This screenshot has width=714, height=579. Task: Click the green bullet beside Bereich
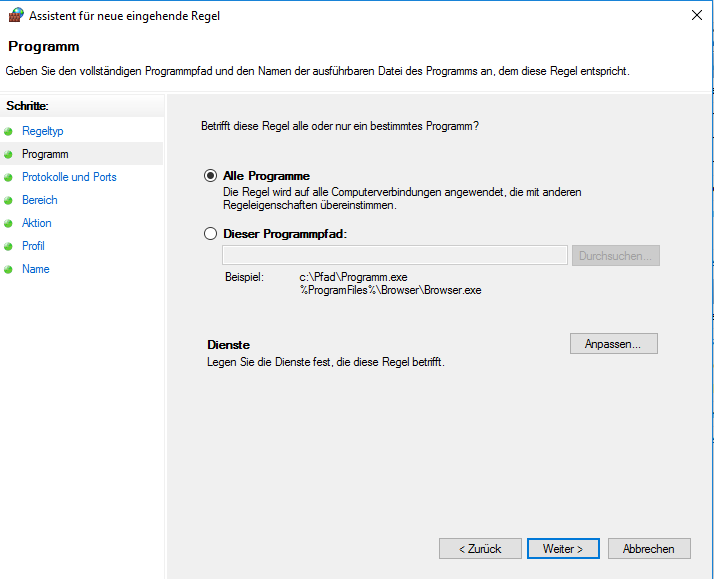(8, 200)
